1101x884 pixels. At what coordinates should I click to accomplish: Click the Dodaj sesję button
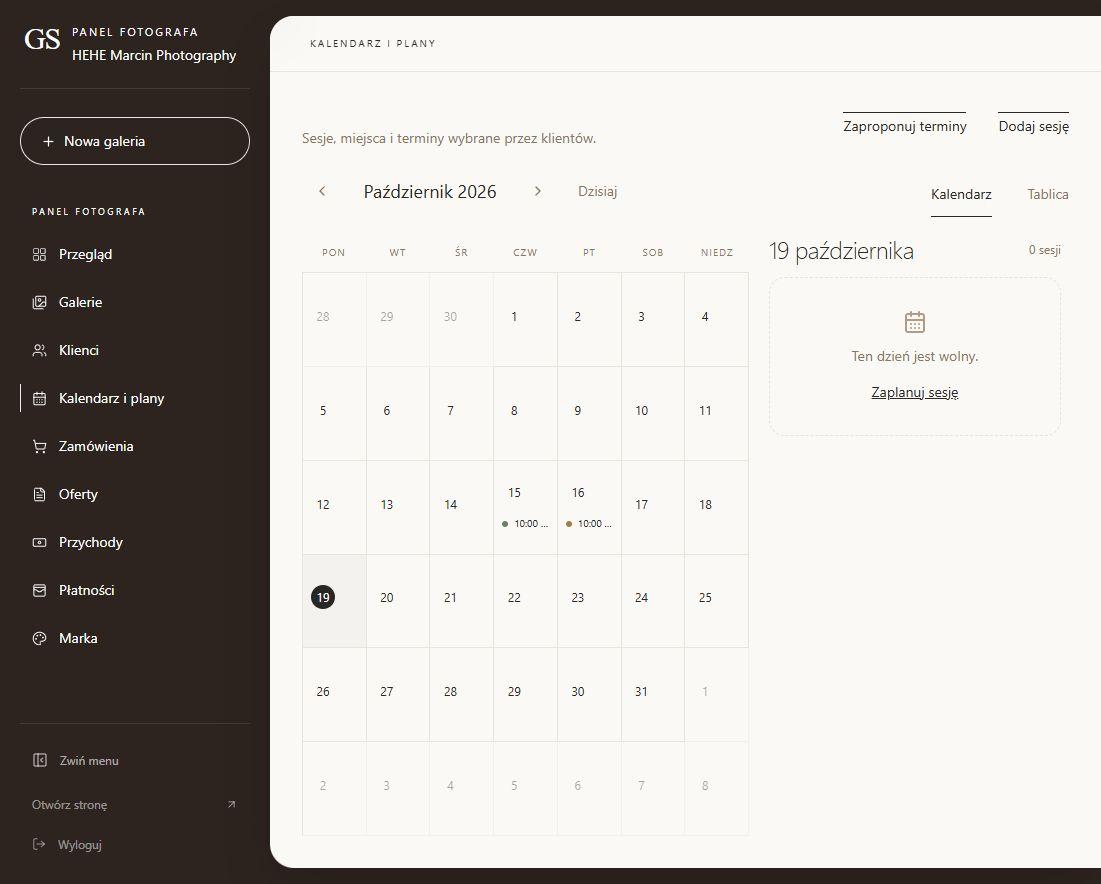point(1034,126)
